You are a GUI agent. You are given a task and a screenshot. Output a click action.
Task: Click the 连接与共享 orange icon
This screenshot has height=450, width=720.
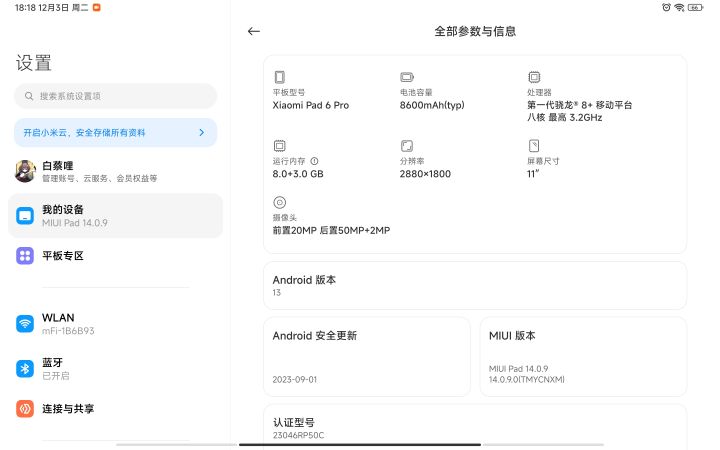pos(25,408)
